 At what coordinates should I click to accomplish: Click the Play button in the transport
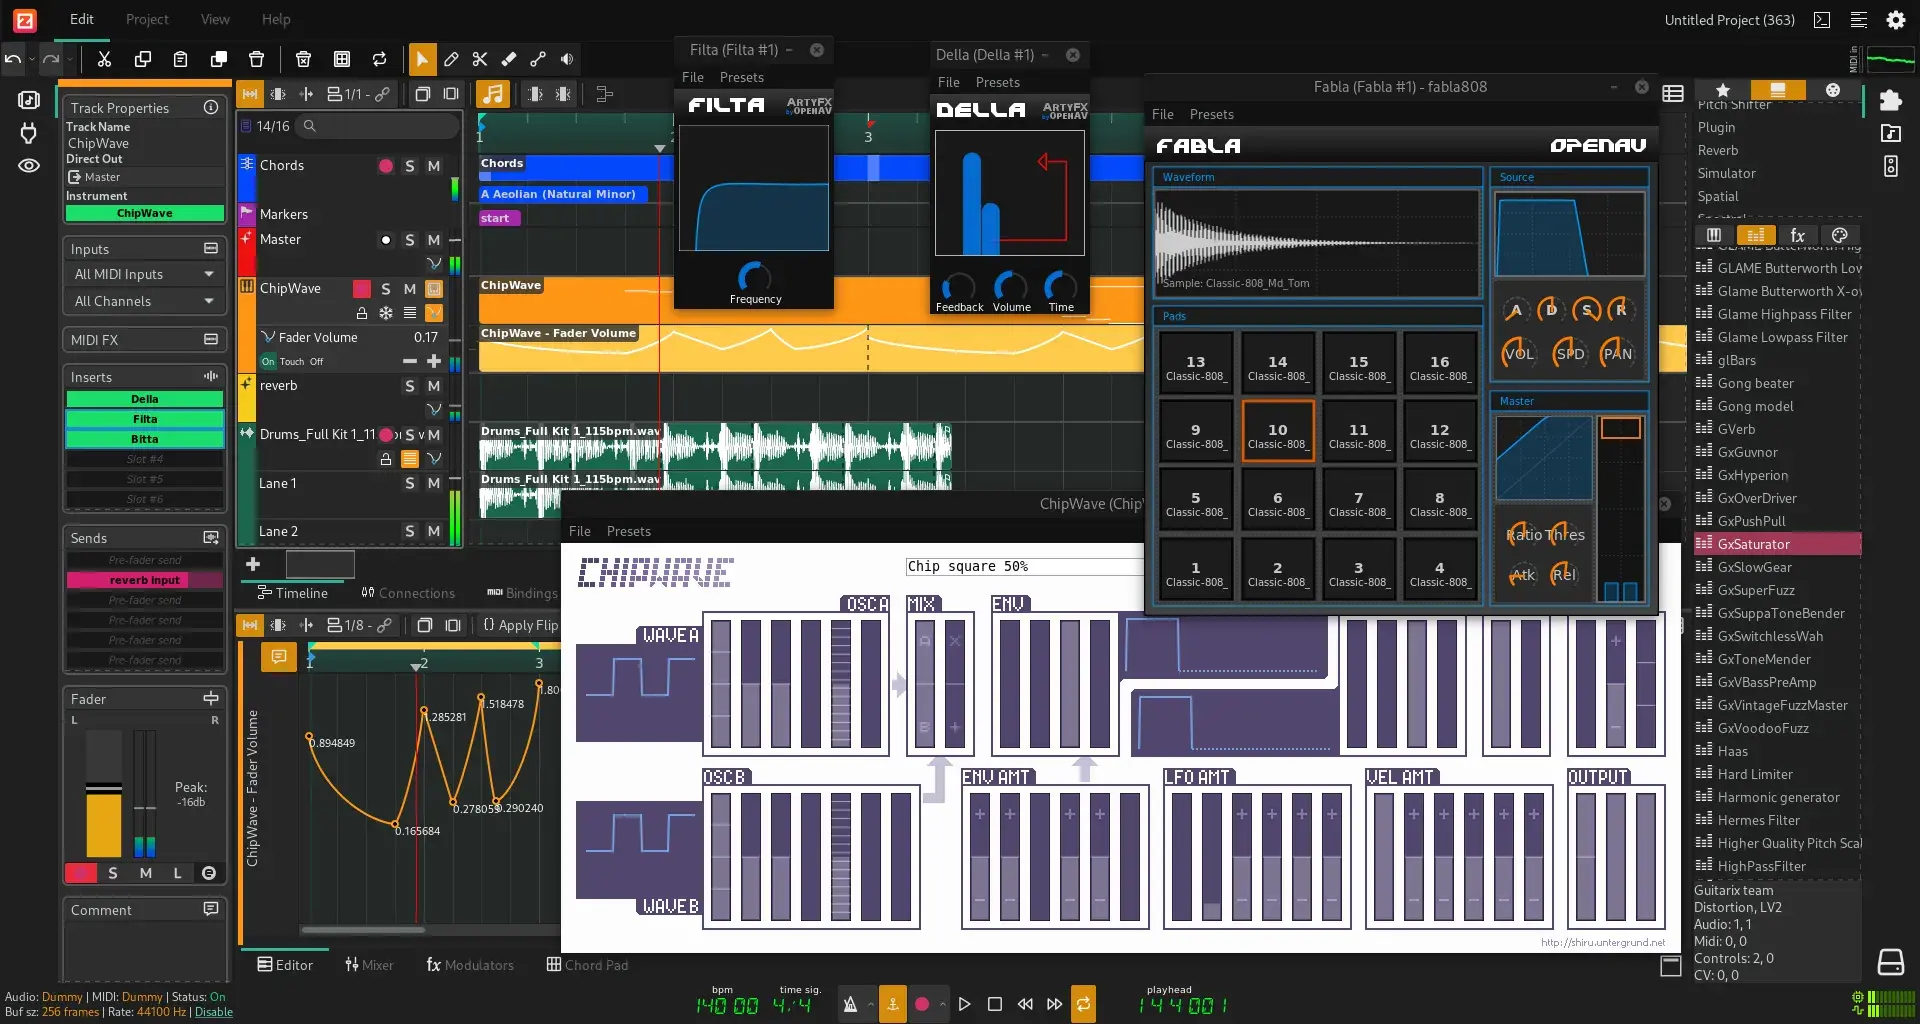click(964, 1004)
